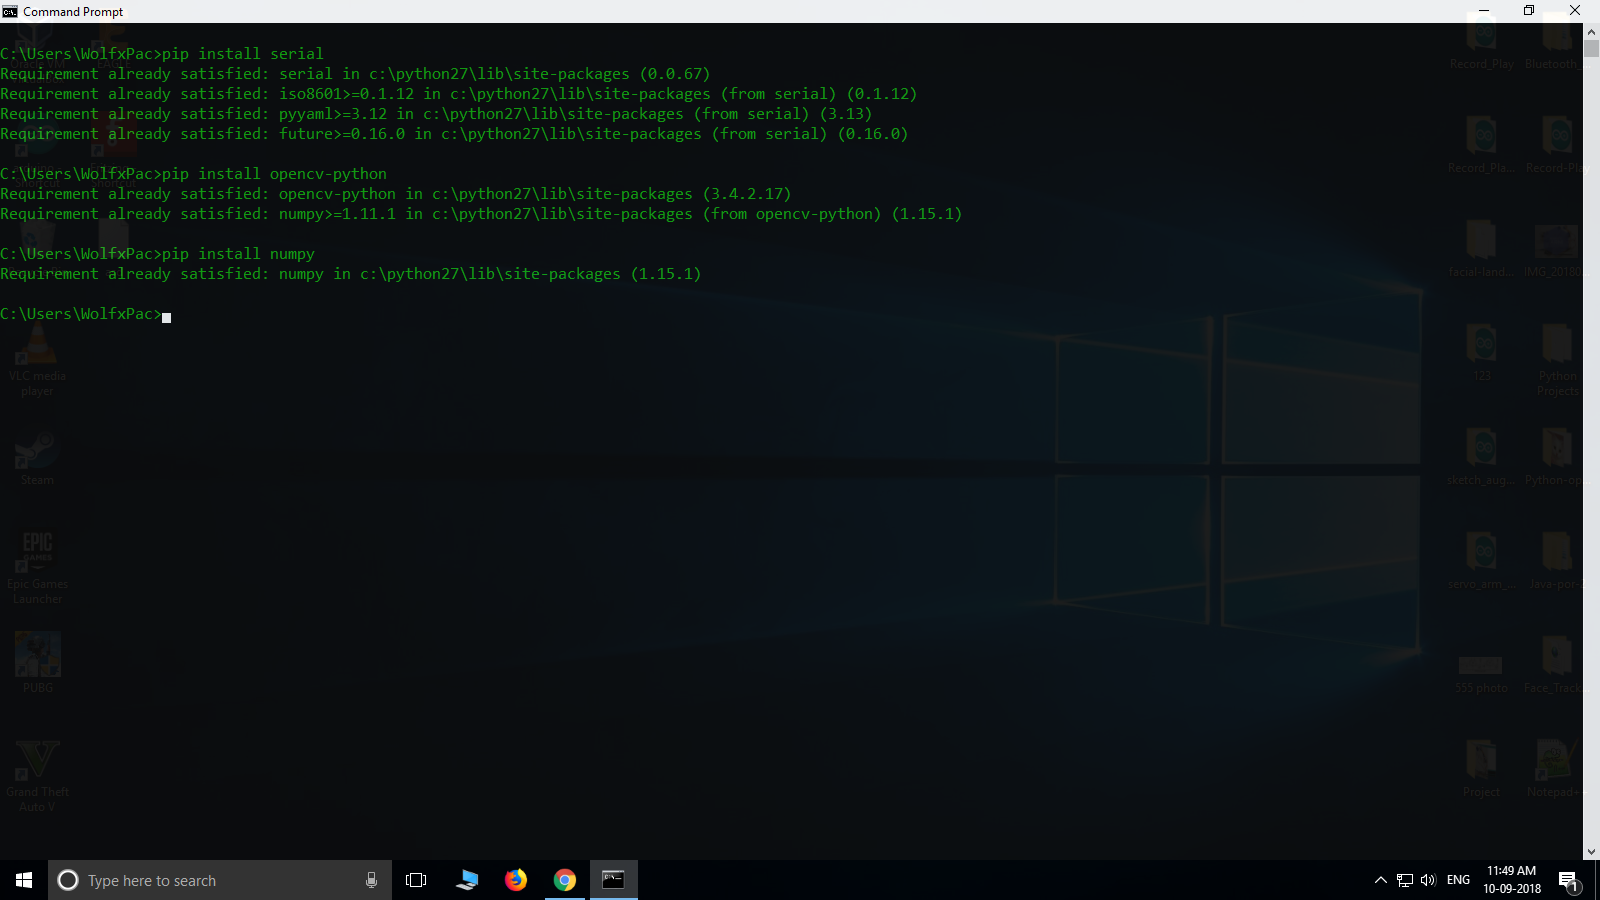This screenshot has width=1600, height=900.
Task: Open the Notepad++ desktop shortcut
Action: (1556, 762)
